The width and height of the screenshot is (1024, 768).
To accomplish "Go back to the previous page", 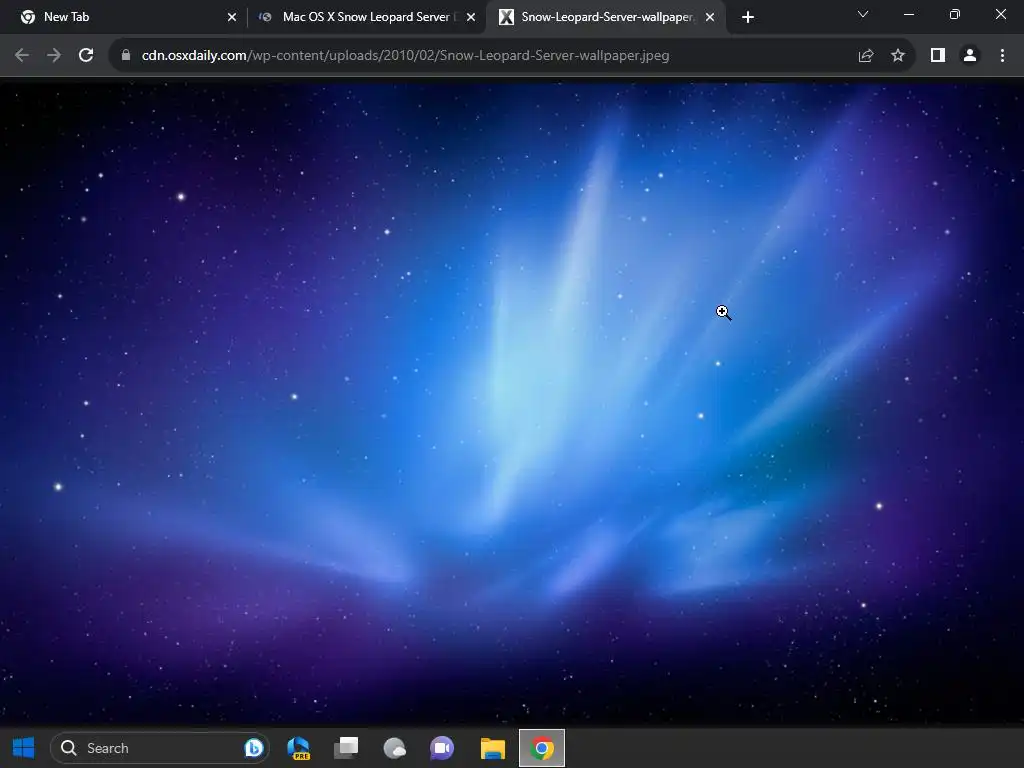I will click(x=22, y=56).
